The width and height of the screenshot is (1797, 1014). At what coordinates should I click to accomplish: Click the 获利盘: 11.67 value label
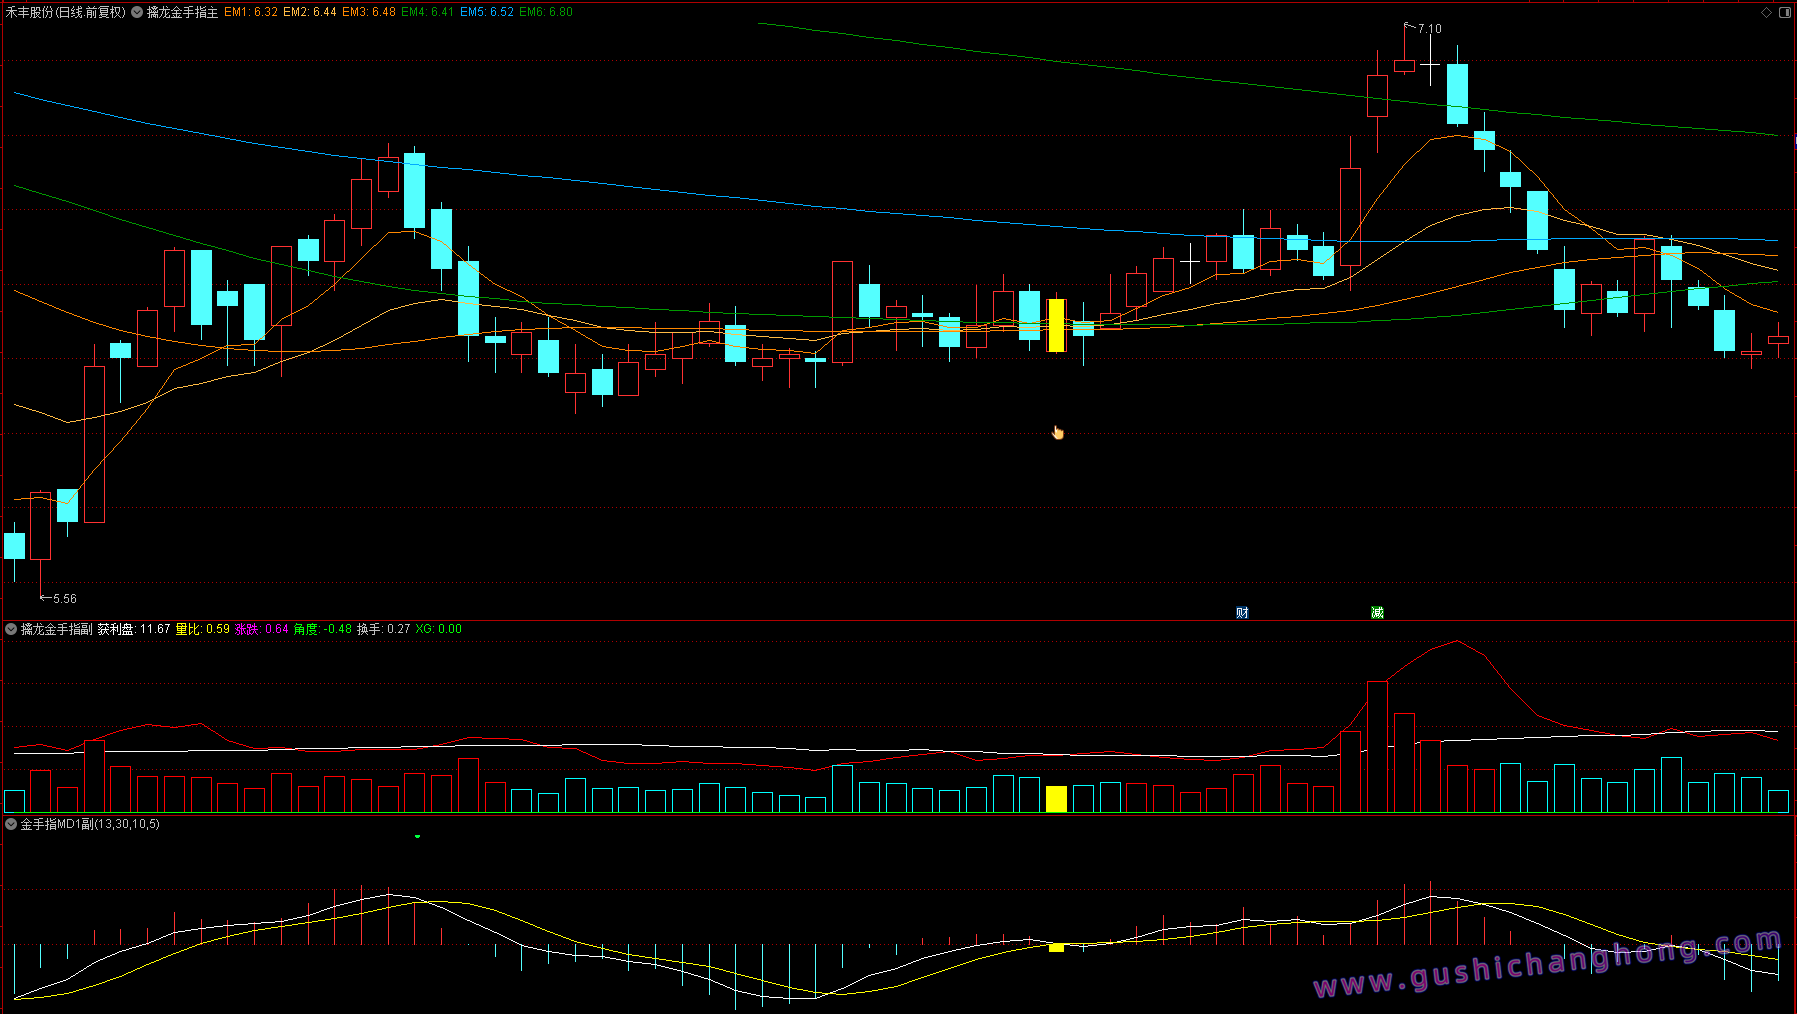[134, 629]
